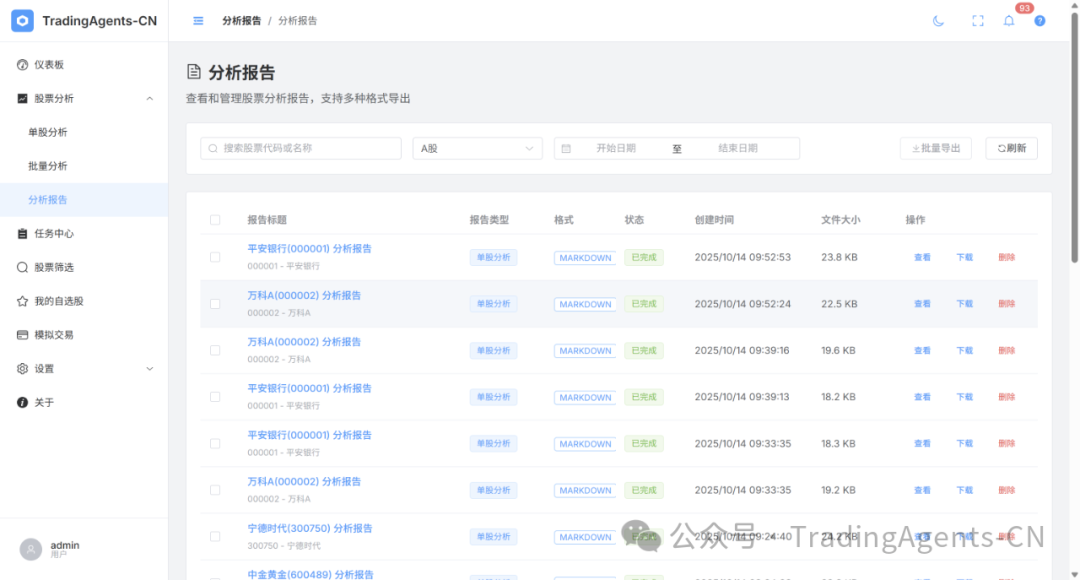Open help with the question mark icon
This screenshot has width=1080, height=580.
(1040, 21)
